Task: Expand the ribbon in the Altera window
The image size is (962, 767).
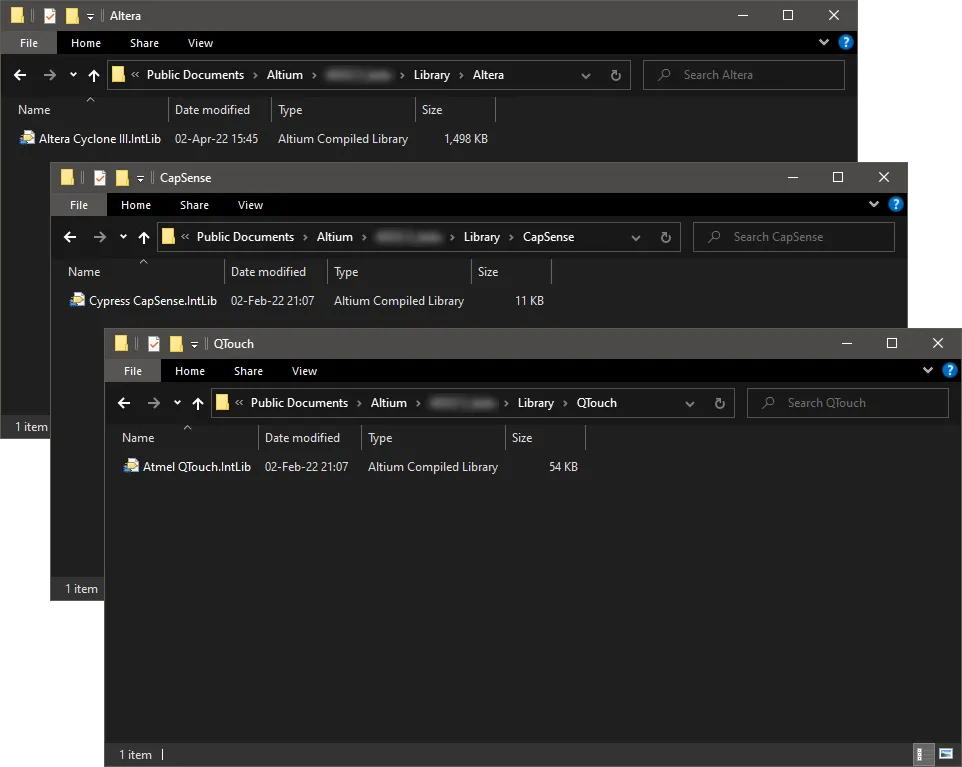Action: coord(824,42)
